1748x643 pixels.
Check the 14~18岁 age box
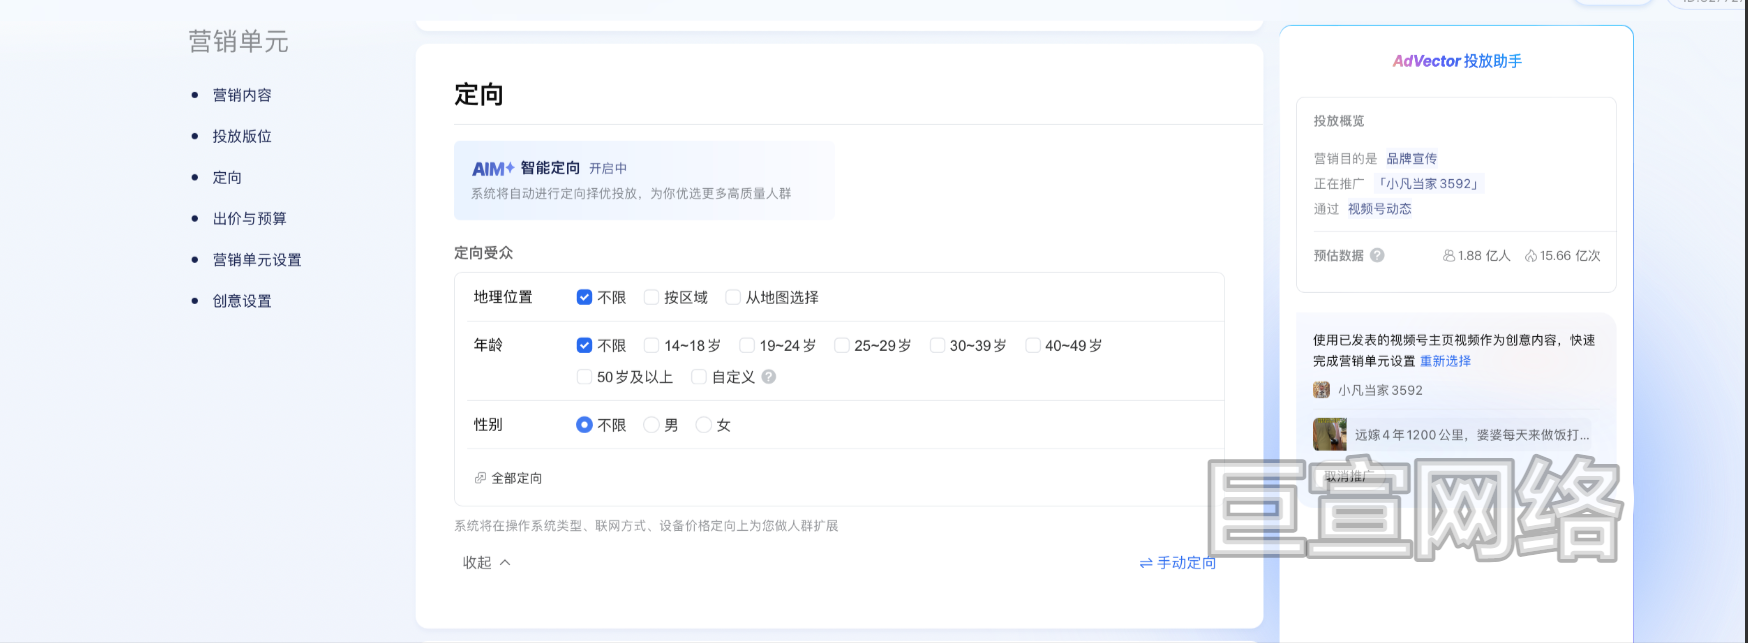pos(651,345)
